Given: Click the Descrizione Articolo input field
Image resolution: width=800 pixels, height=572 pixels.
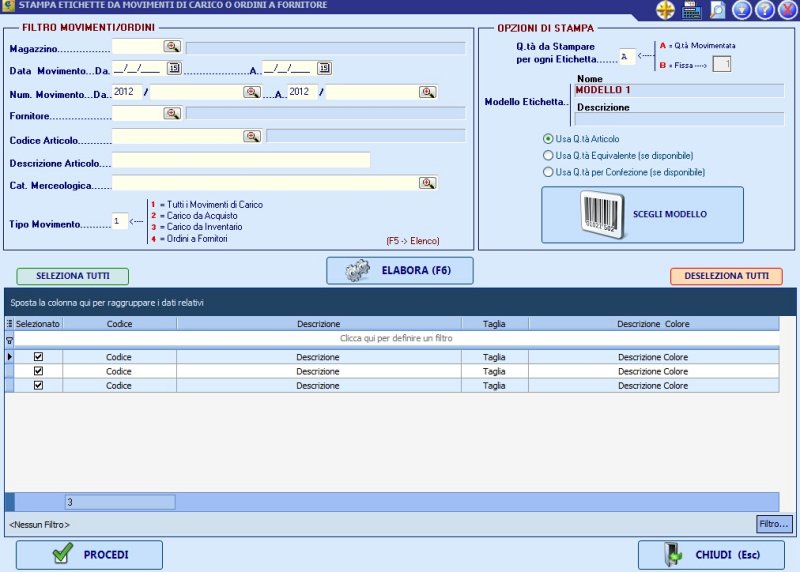Looking at the screenshot, I should coord(240,160).
